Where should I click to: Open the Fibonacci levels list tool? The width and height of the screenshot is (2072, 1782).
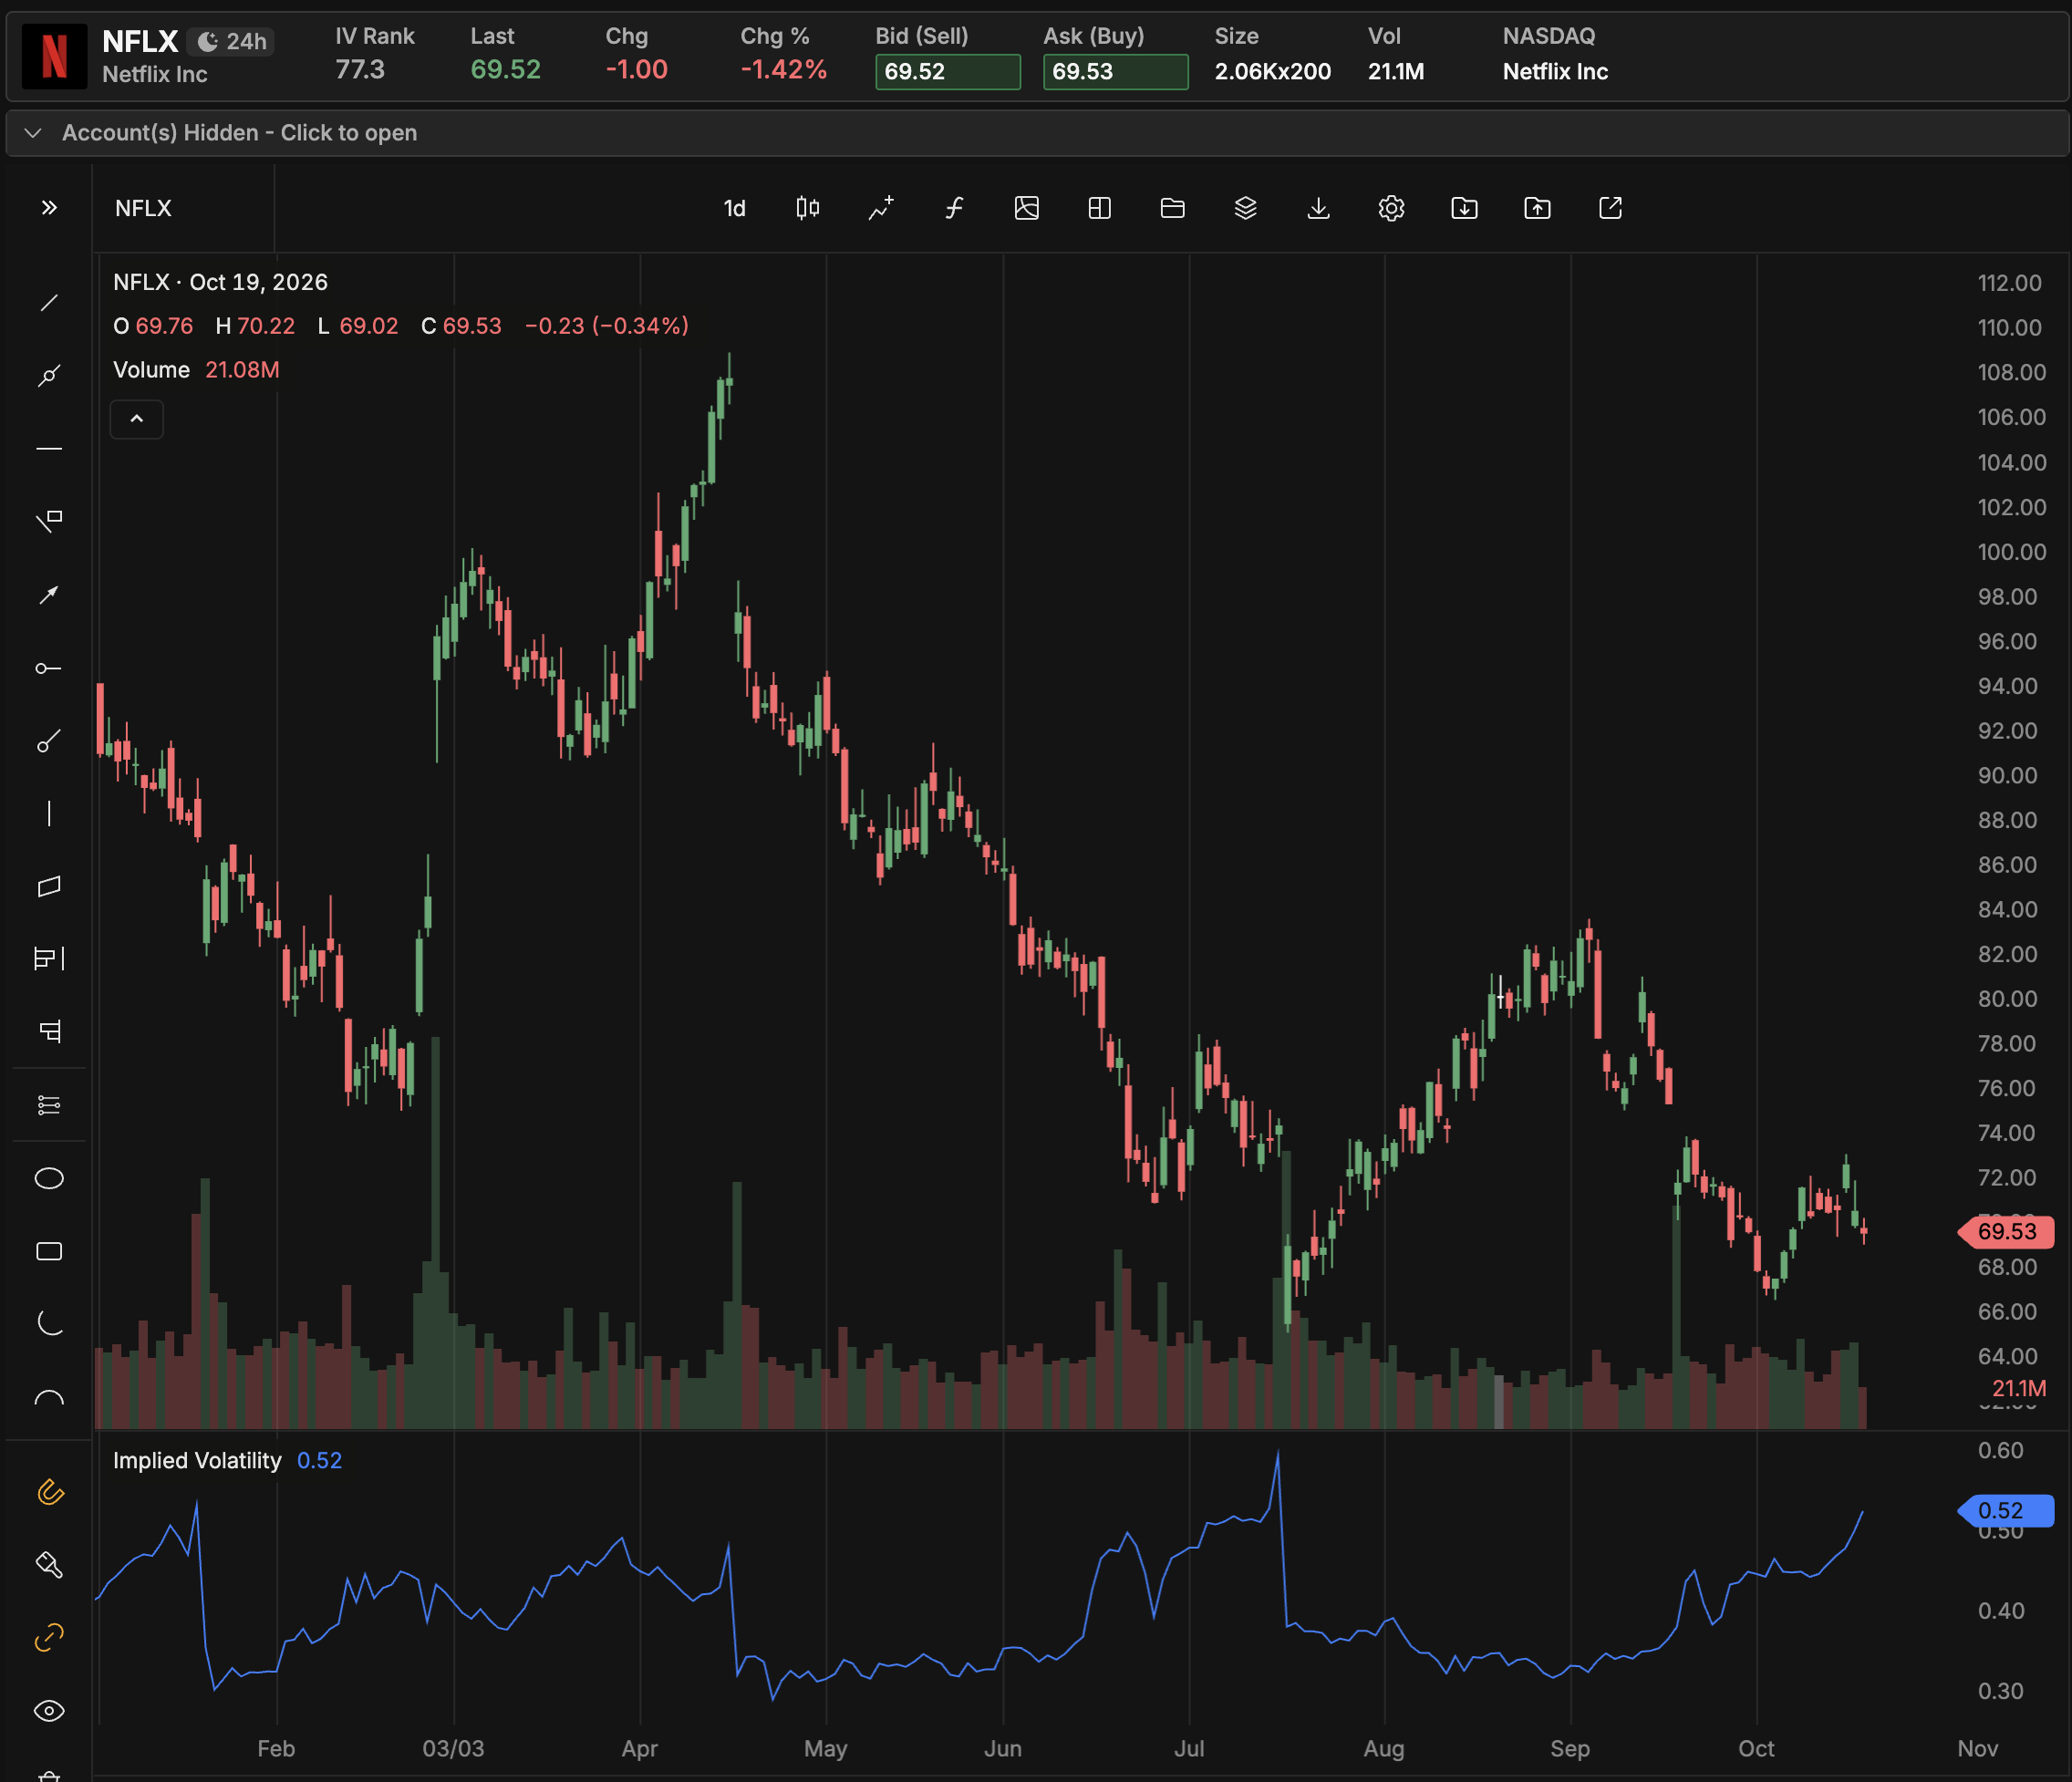[x=49, y=1105]
